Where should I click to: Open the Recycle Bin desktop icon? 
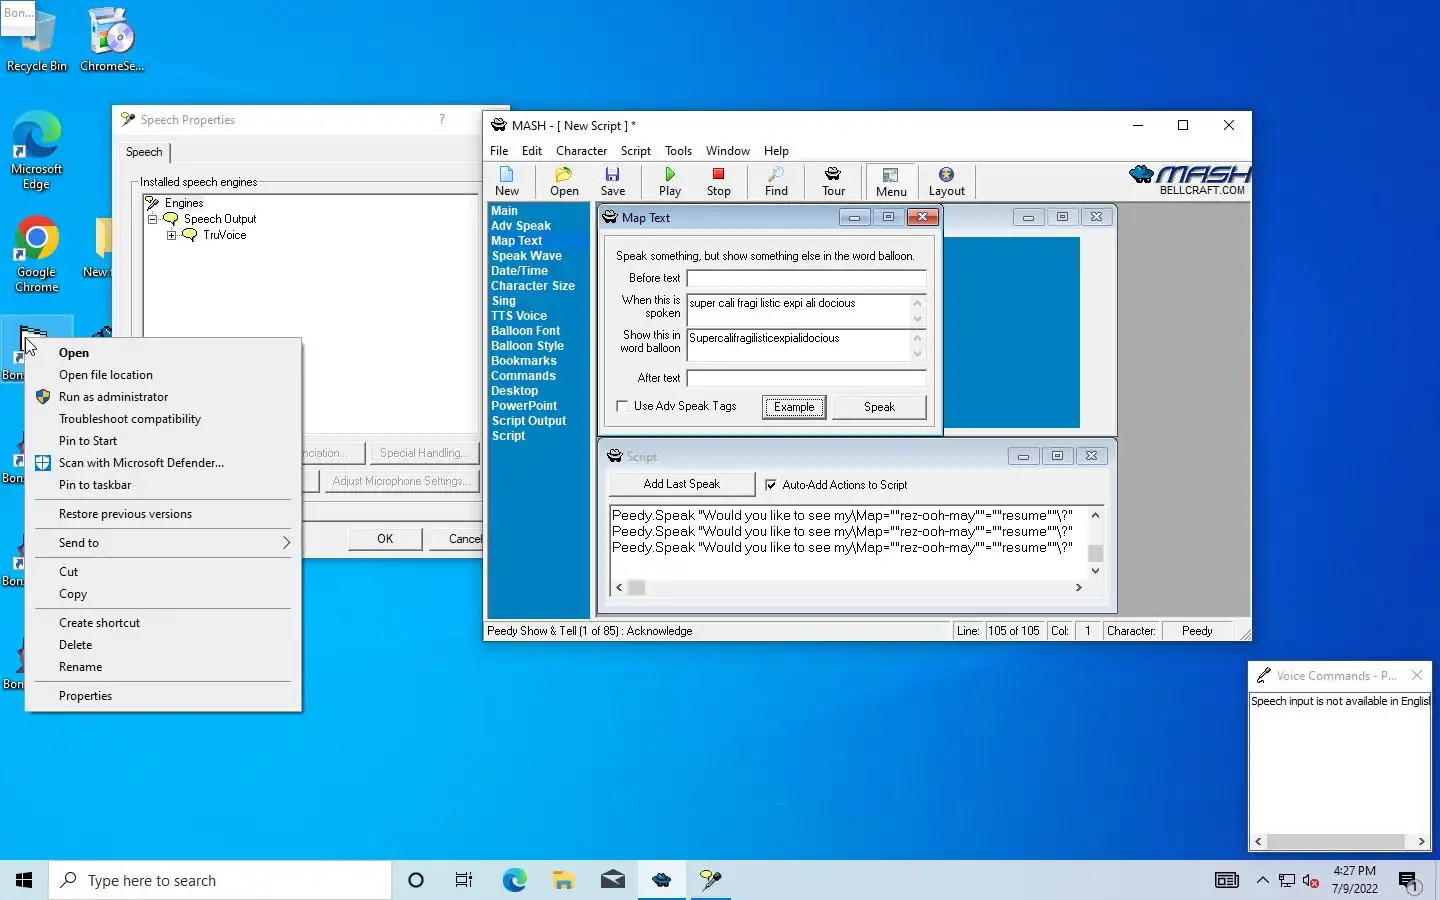[x=37, y=40]
